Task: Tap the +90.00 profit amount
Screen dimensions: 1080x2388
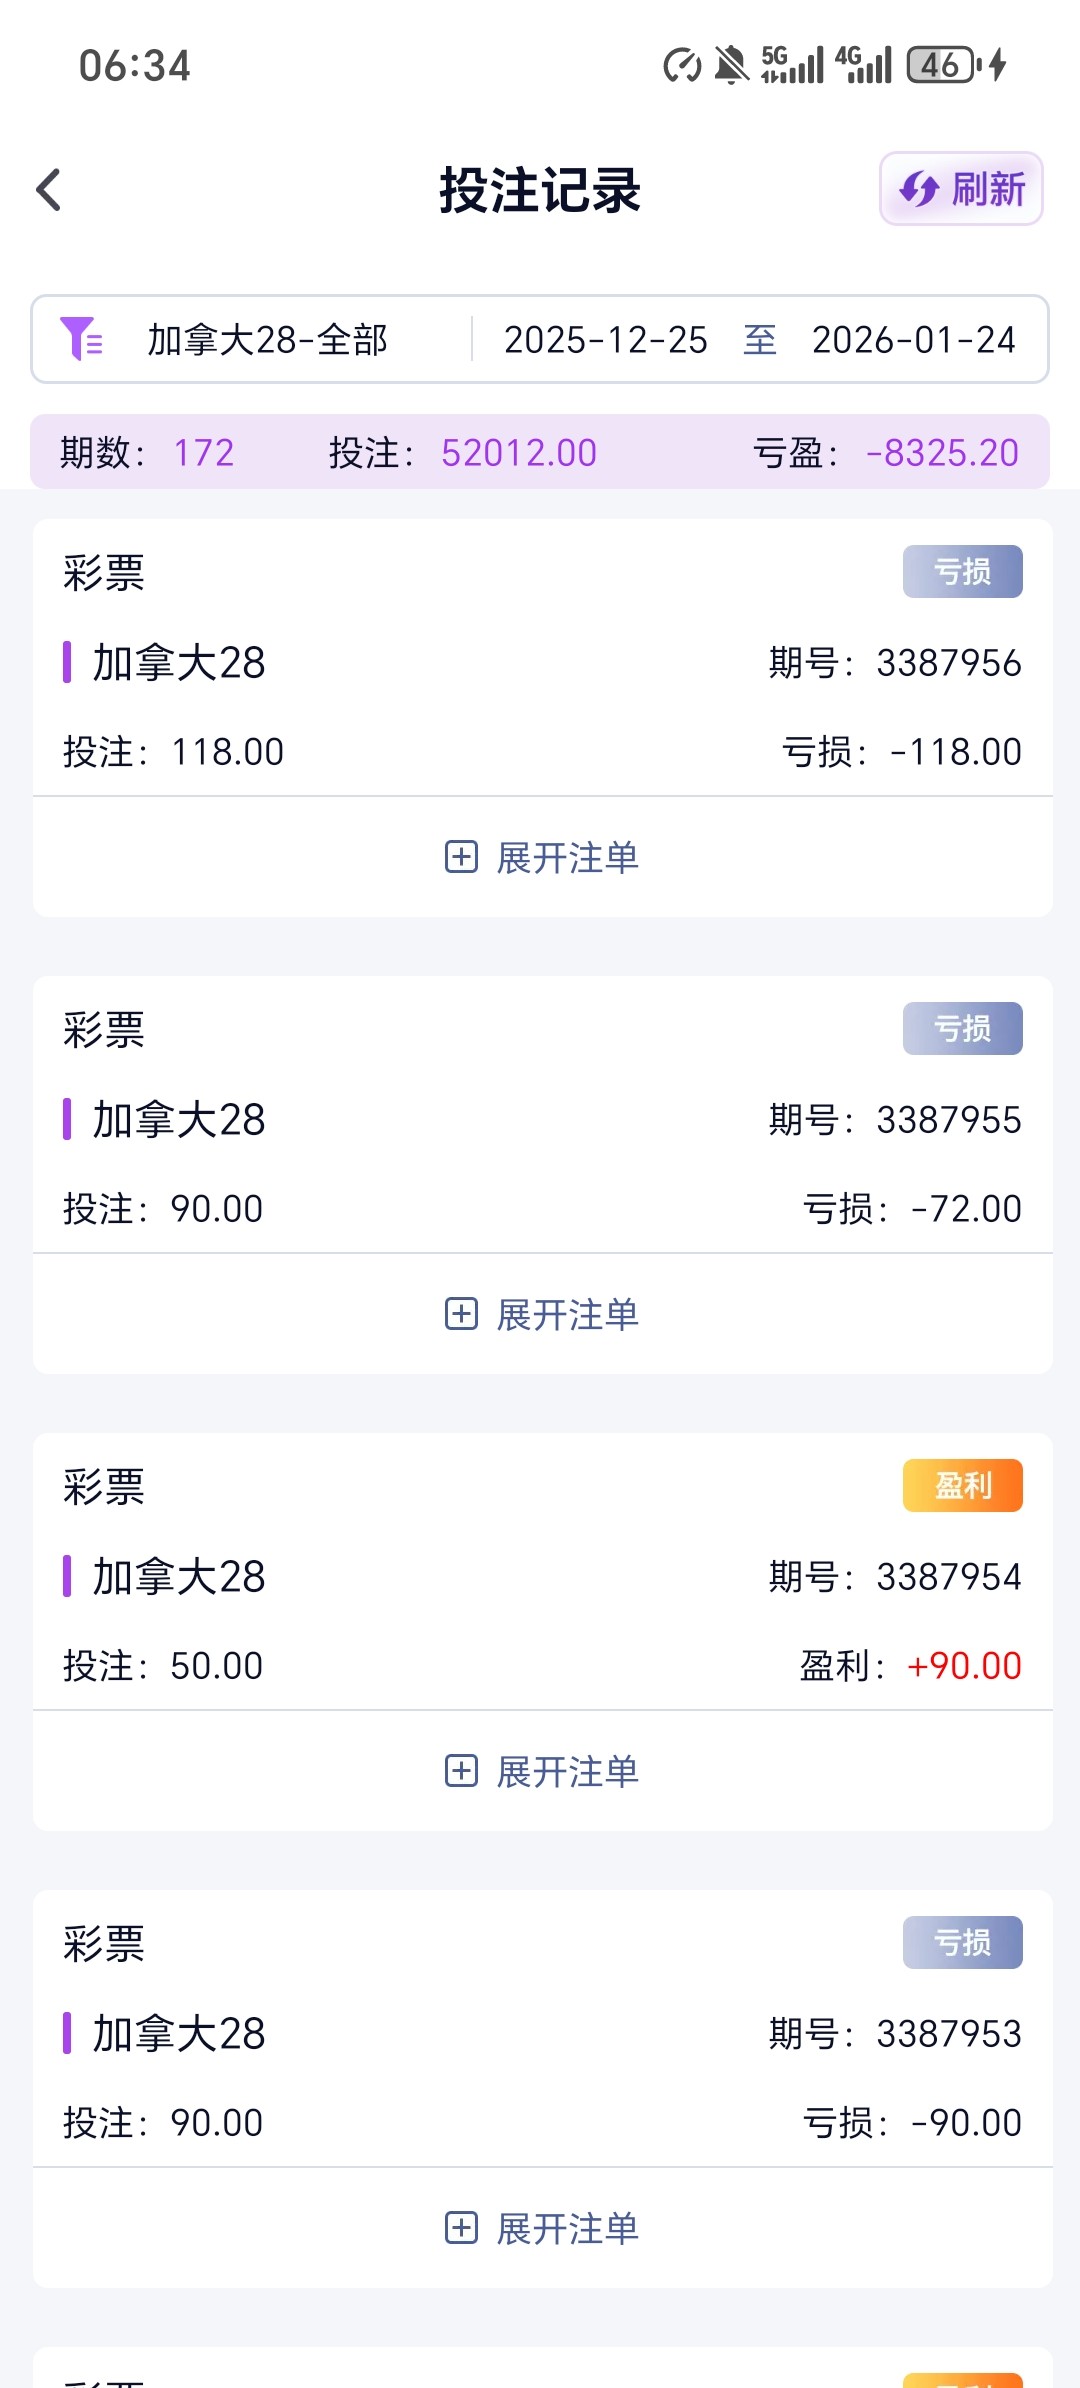Action: (963, 1666)
